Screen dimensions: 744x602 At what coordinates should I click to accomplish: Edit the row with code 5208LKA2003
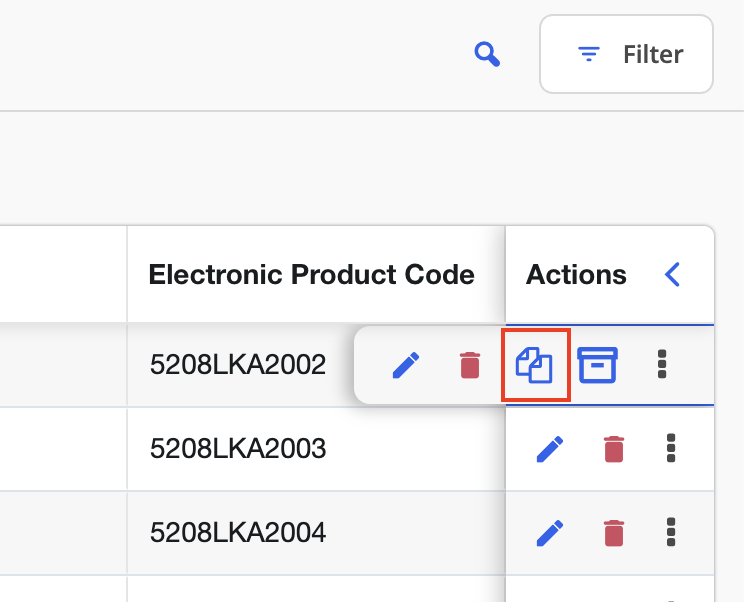pyautogui.click(x=550, y=449)
